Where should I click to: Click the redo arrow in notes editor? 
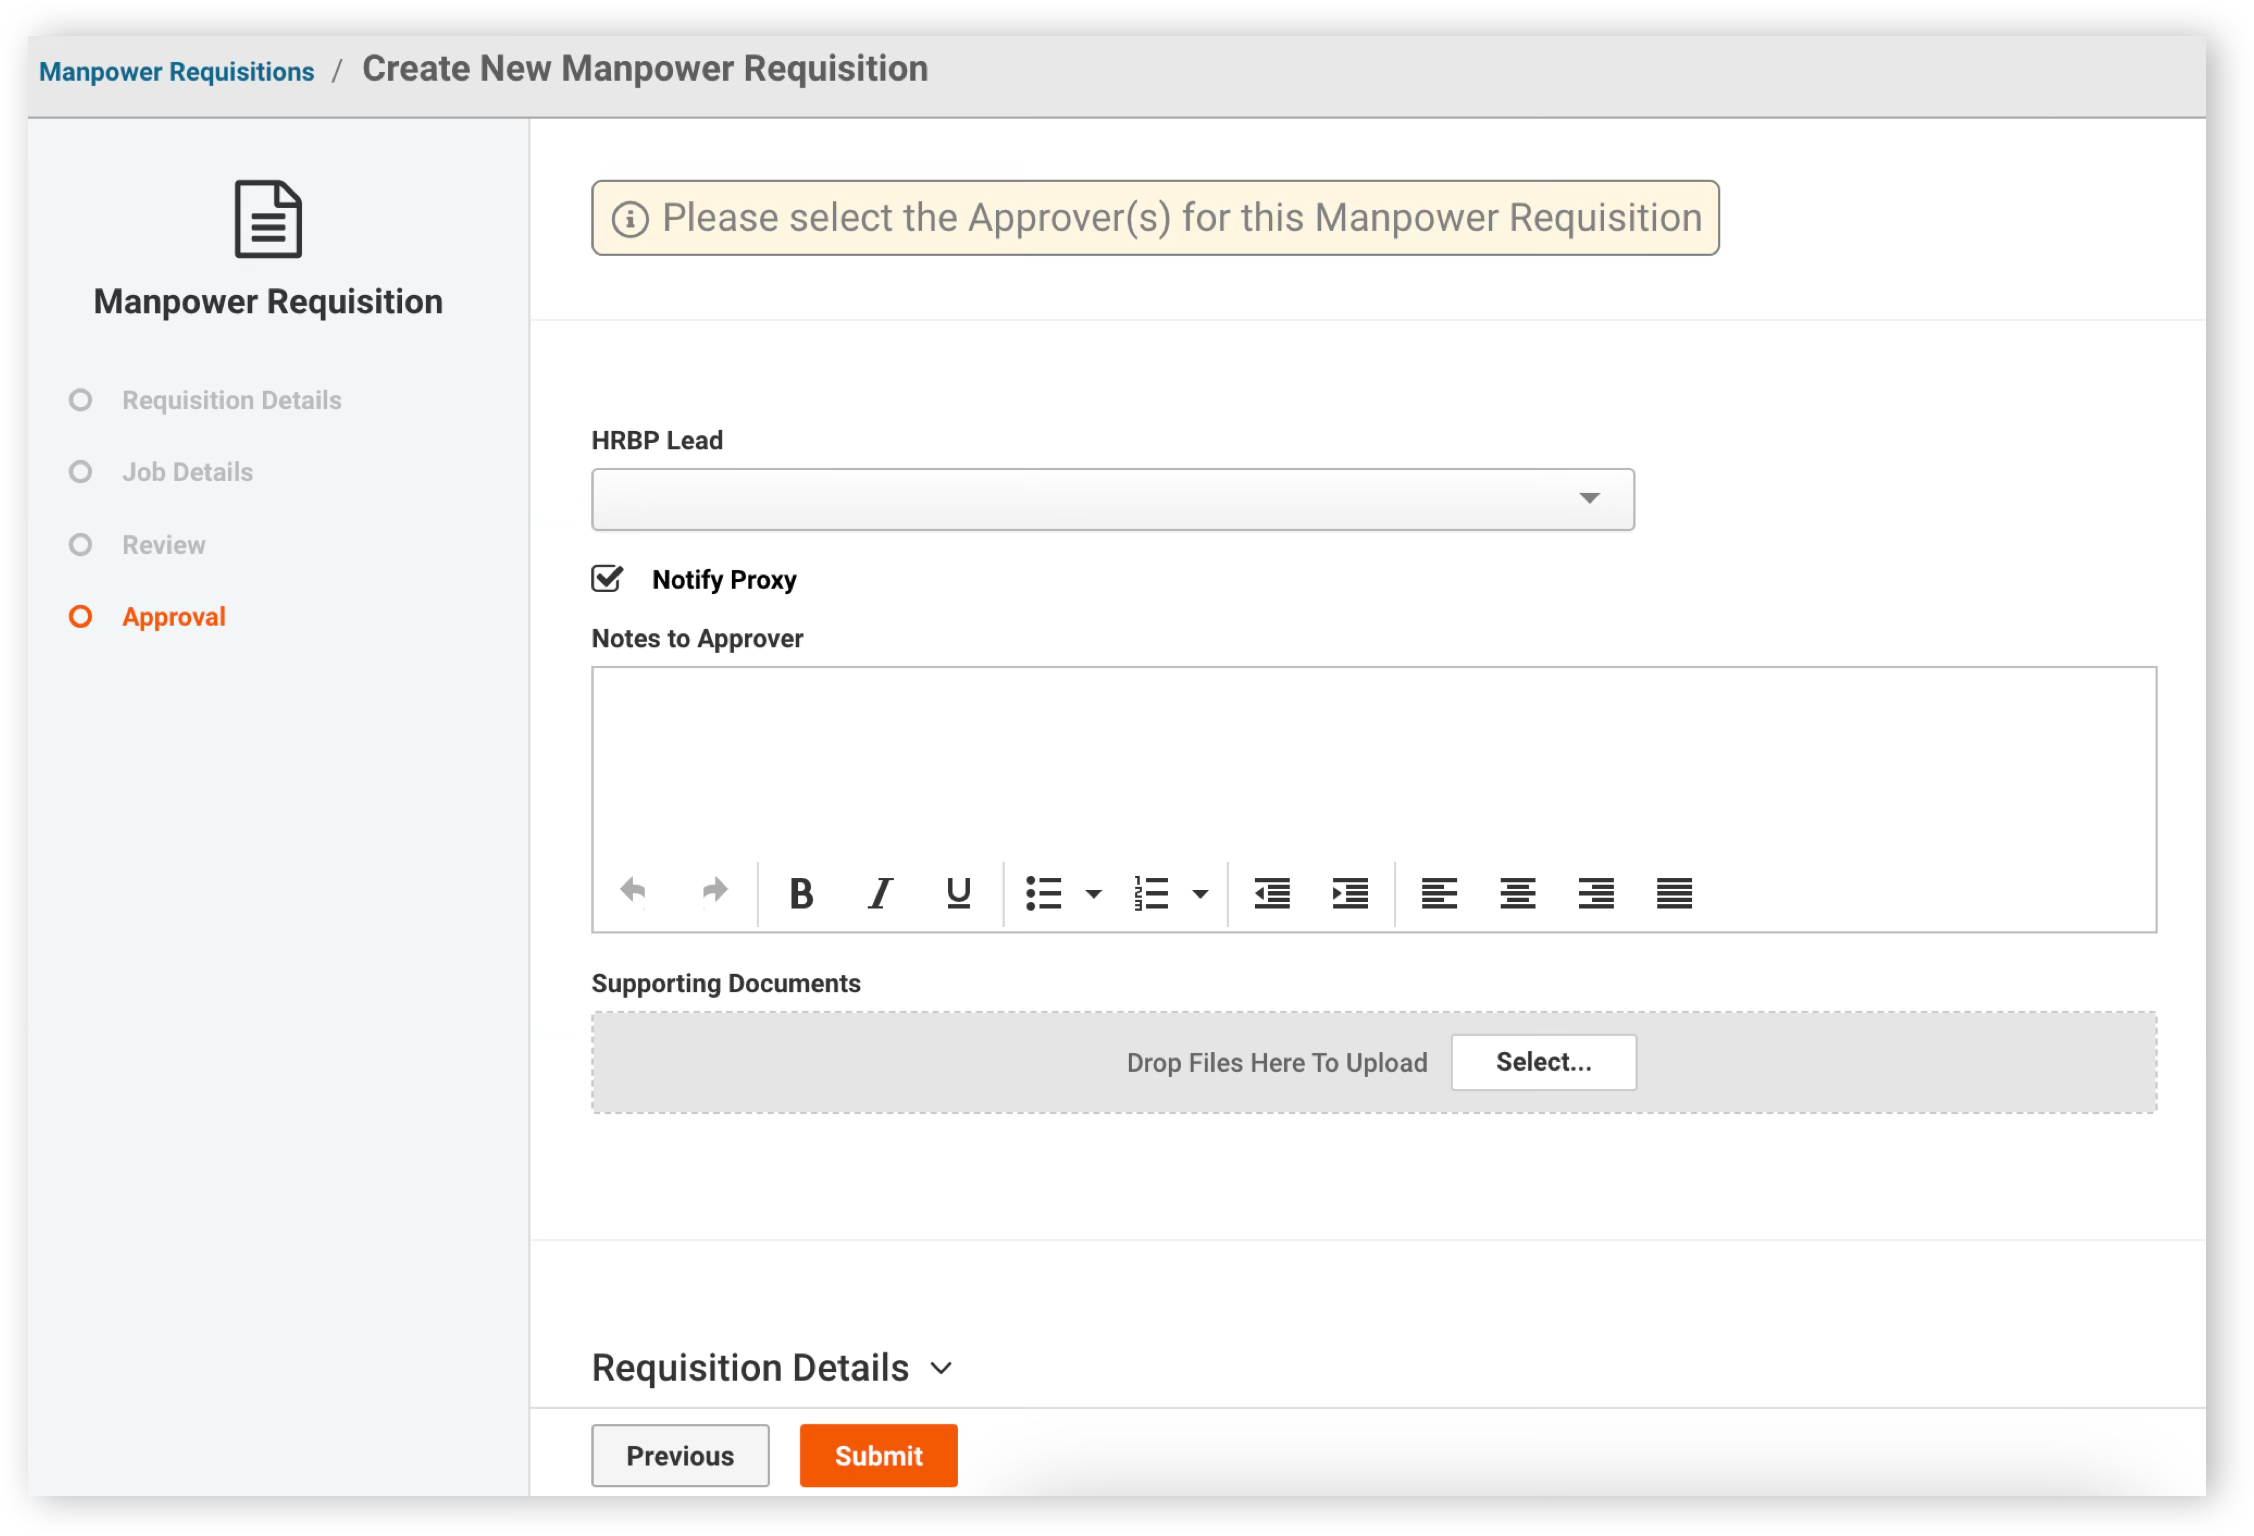click(x=714, y=891)
